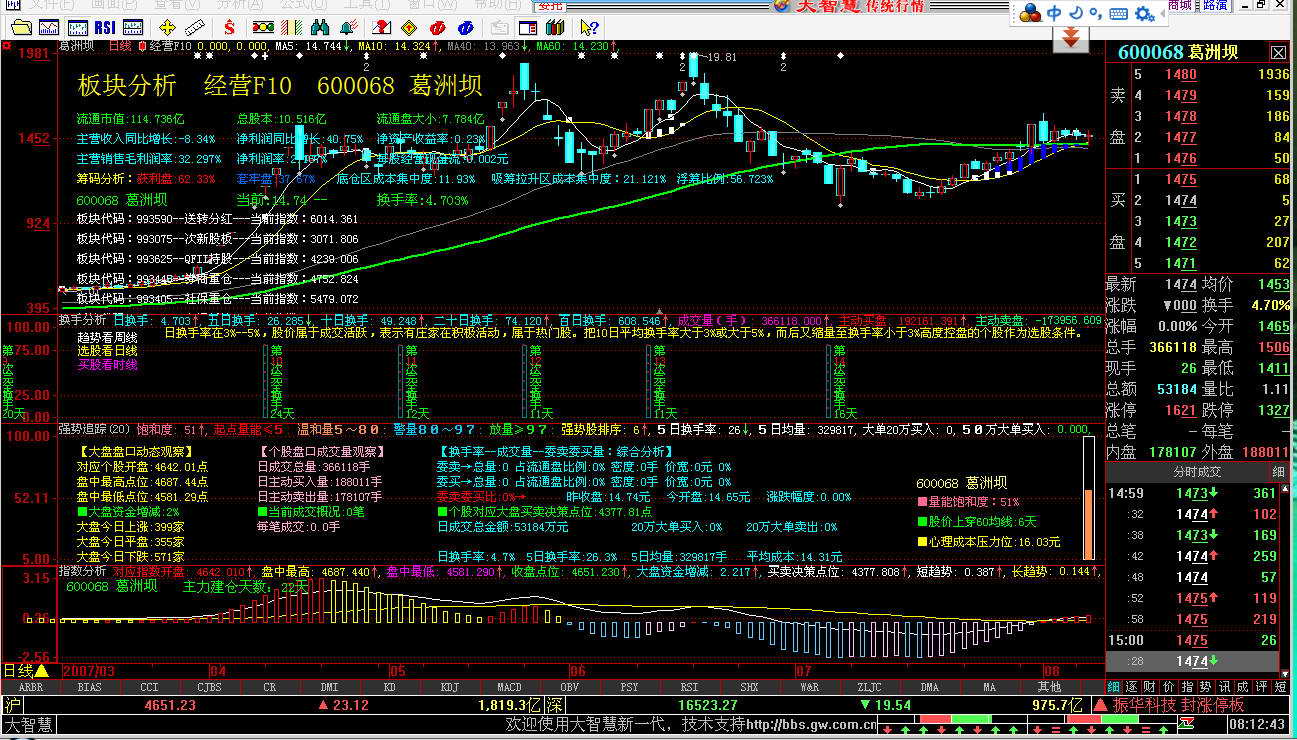Select the OBV indicator tab
1297x740 pixels.
[x=569, y=687]
